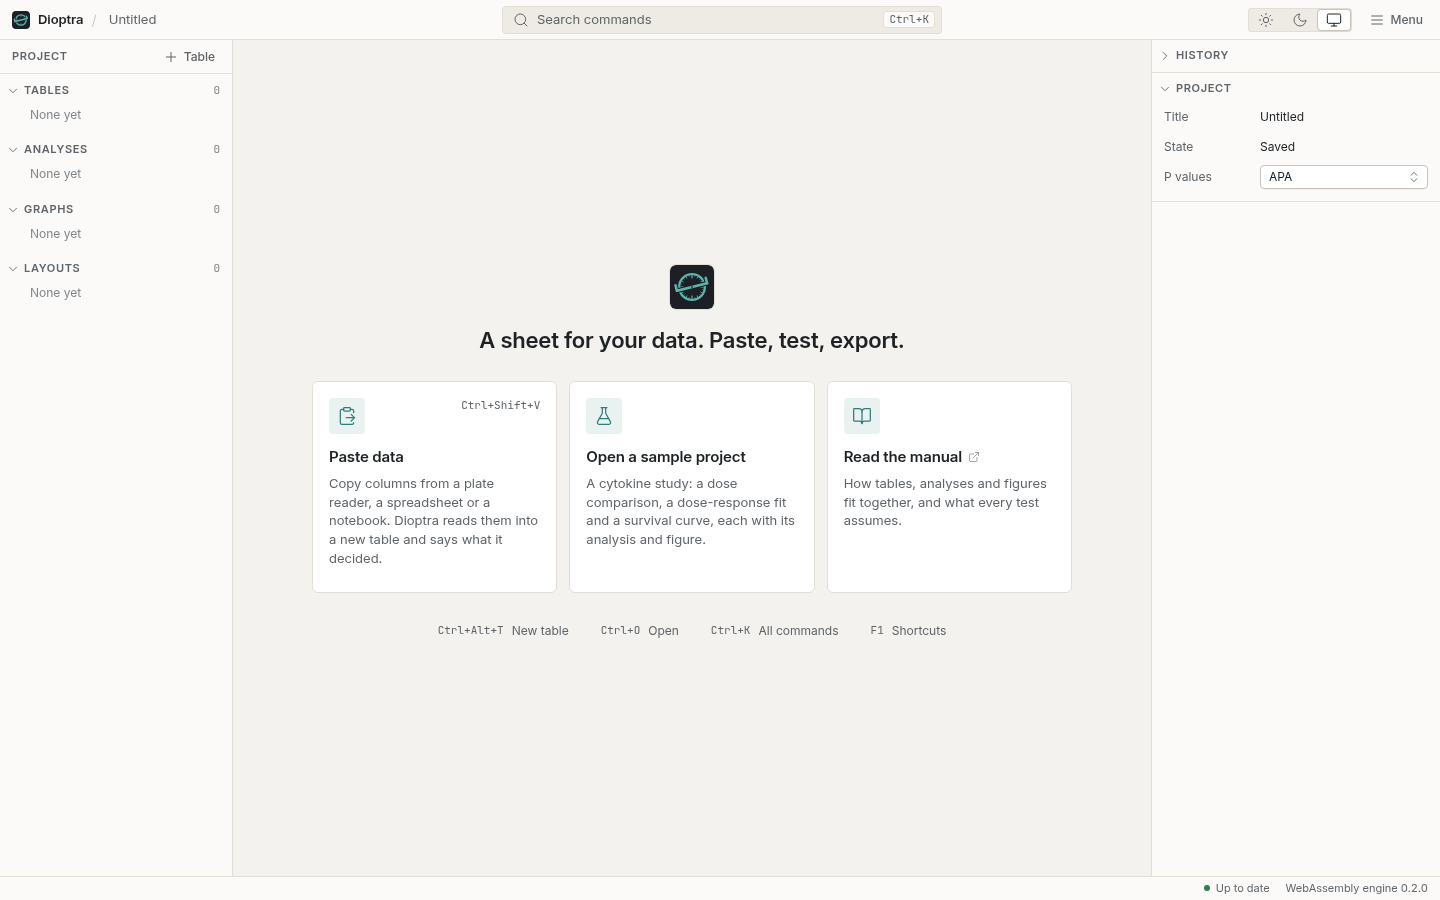Open the hamburger Menu
Viewport: 1440px width, 900px height.
pyautogui.click(x=1396, y=20)
